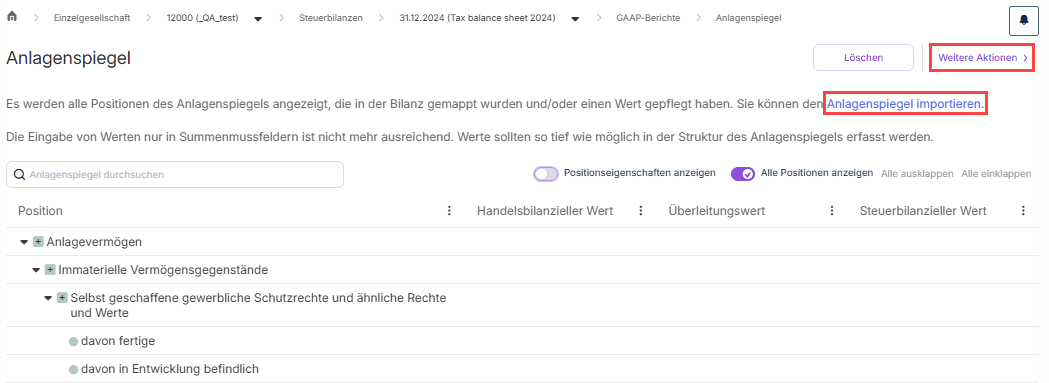Click the Löschen button
The width and height of the screenshot is (1049, 383).
(863, 58)
